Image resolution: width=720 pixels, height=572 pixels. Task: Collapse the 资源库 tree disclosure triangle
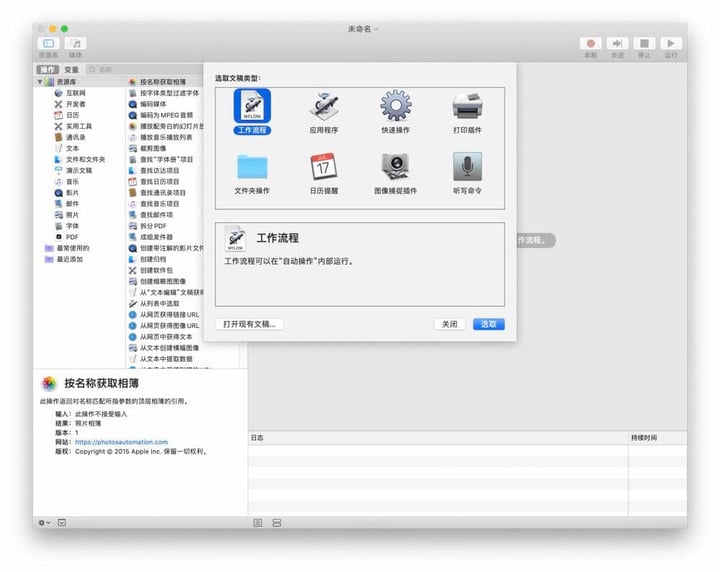[40, 81]
